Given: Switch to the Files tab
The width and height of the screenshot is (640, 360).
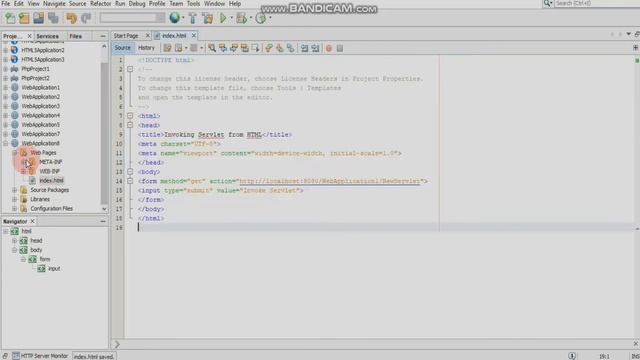Looking at the screenshot, I should coord(76,36).
